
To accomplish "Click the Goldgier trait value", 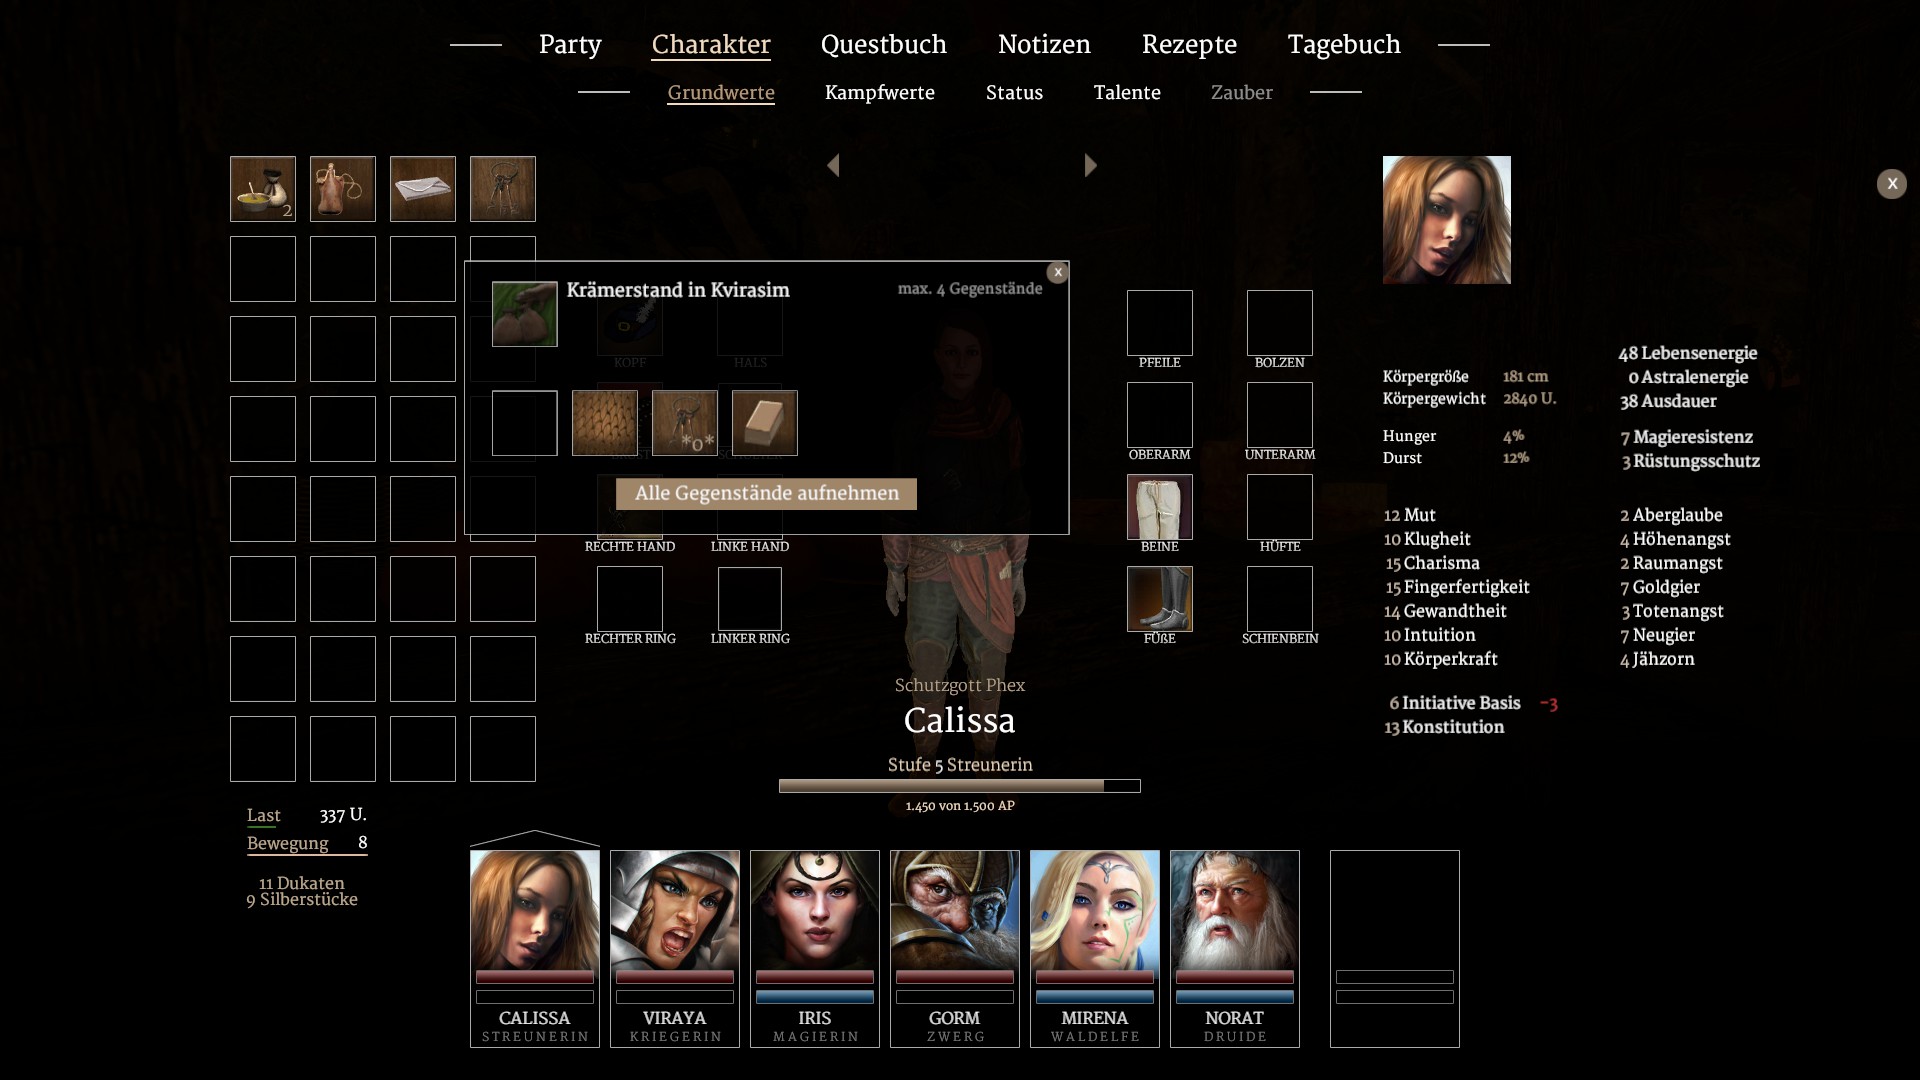I will (x=1660, y=587).
